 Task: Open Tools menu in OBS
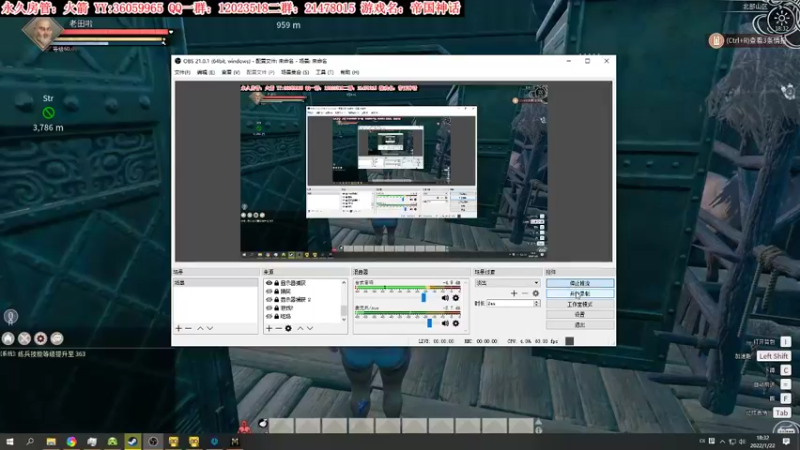[x=324, y=72]
